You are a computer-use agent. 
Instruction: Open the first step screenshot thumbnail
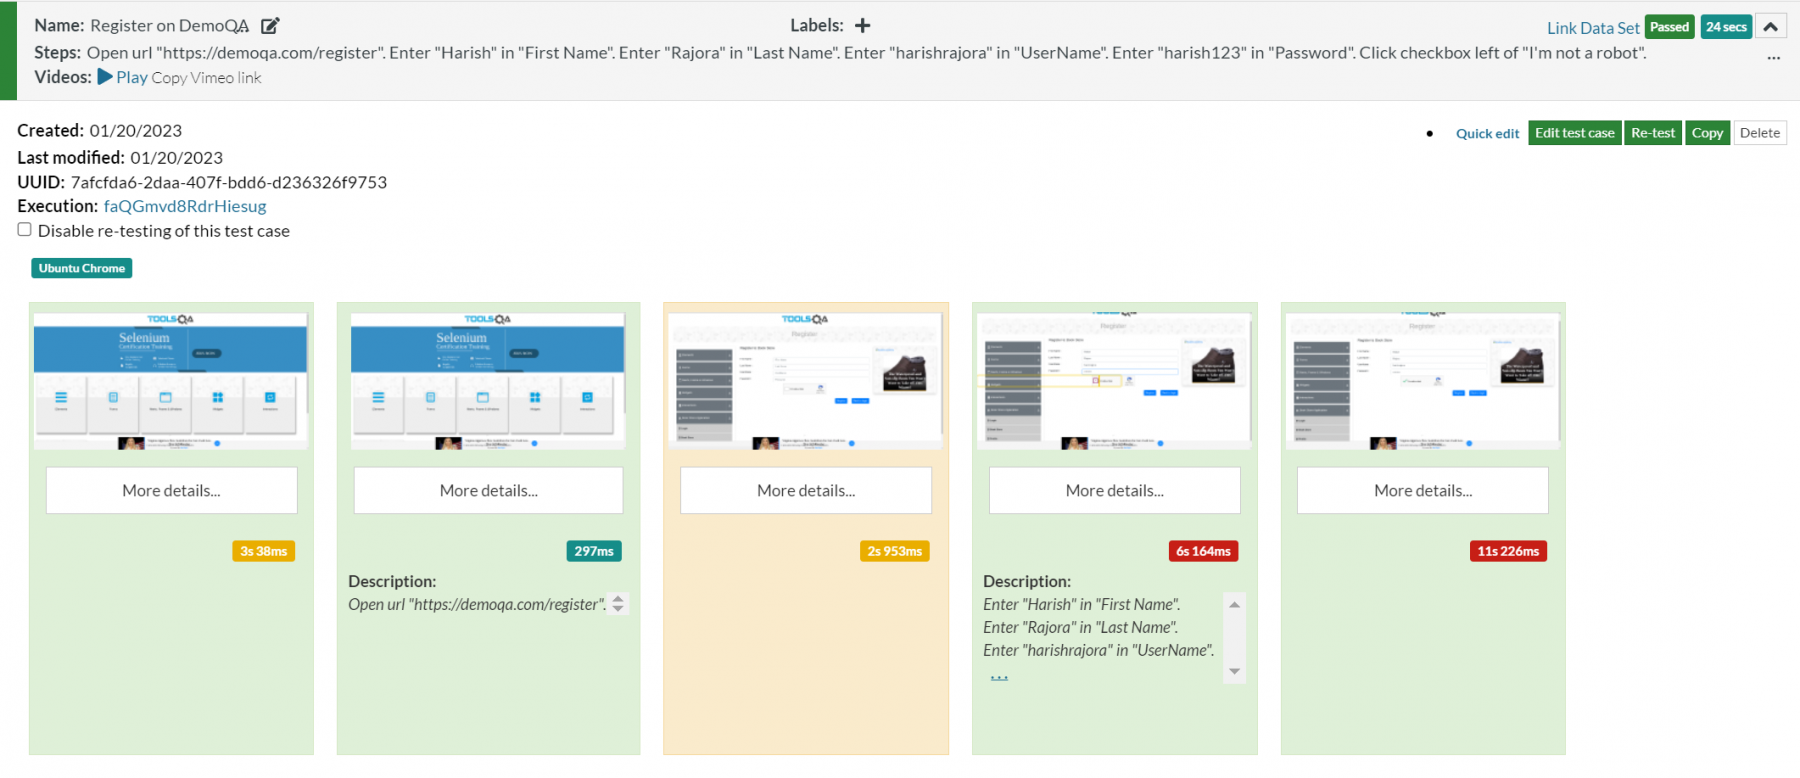(171, 380)
